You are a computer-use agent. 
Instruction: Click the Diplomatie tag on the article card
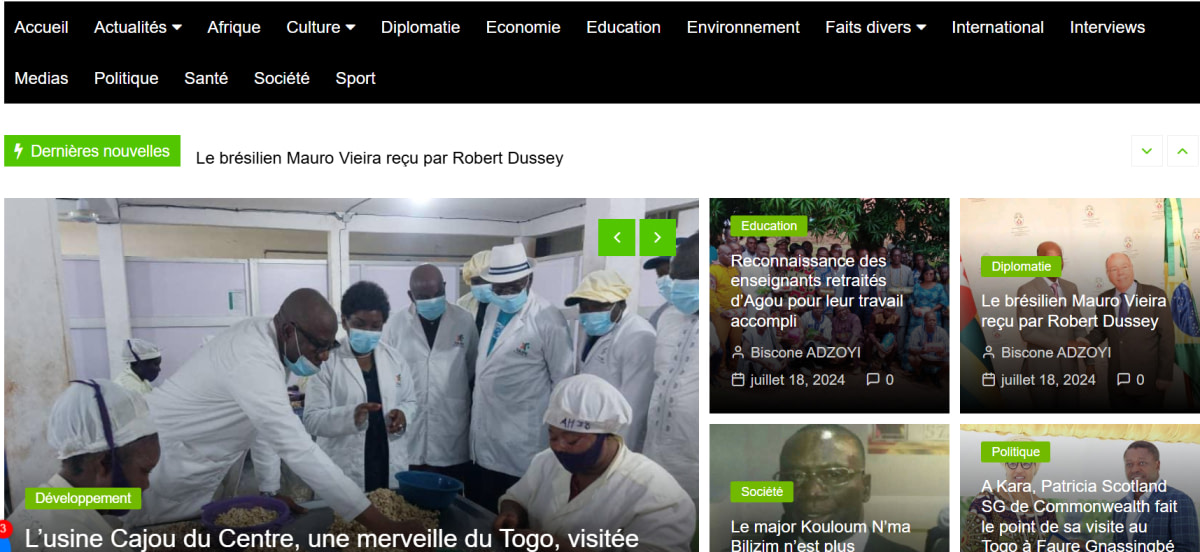[1021, 267]
